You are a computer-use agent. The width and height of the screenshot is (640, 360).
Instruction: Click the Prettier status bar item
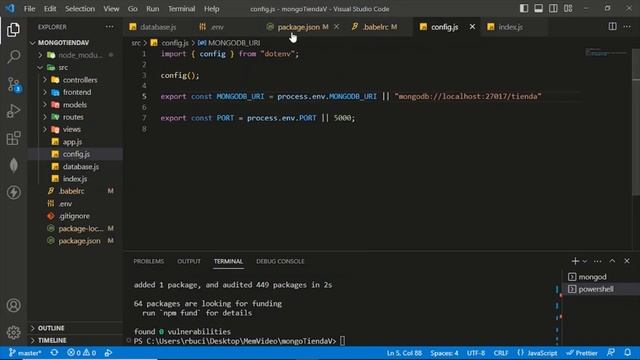point(582,353)
